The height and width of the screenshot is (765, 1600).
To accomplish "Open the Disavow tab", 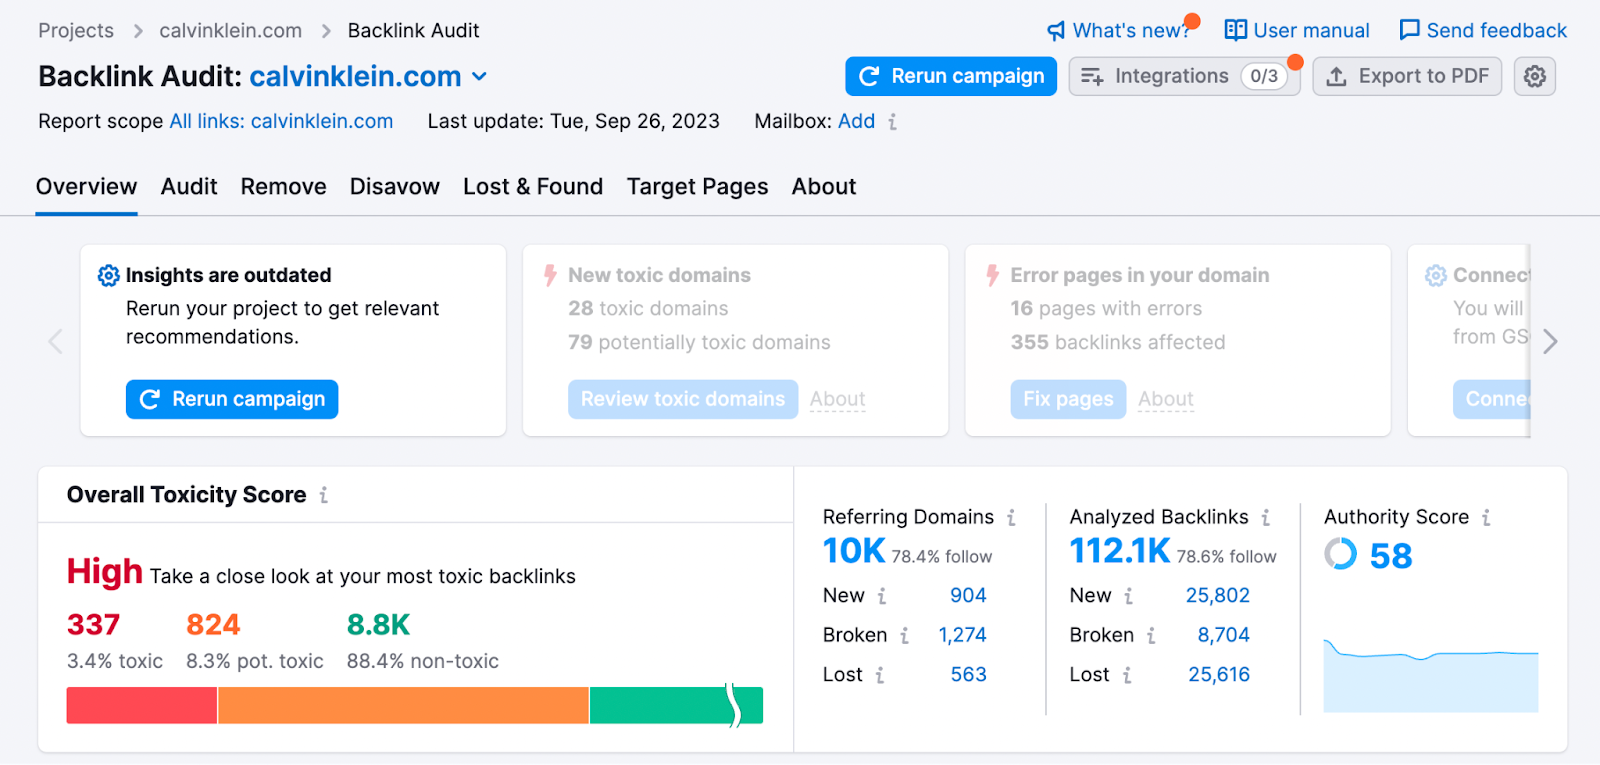I will click(395, 187).
